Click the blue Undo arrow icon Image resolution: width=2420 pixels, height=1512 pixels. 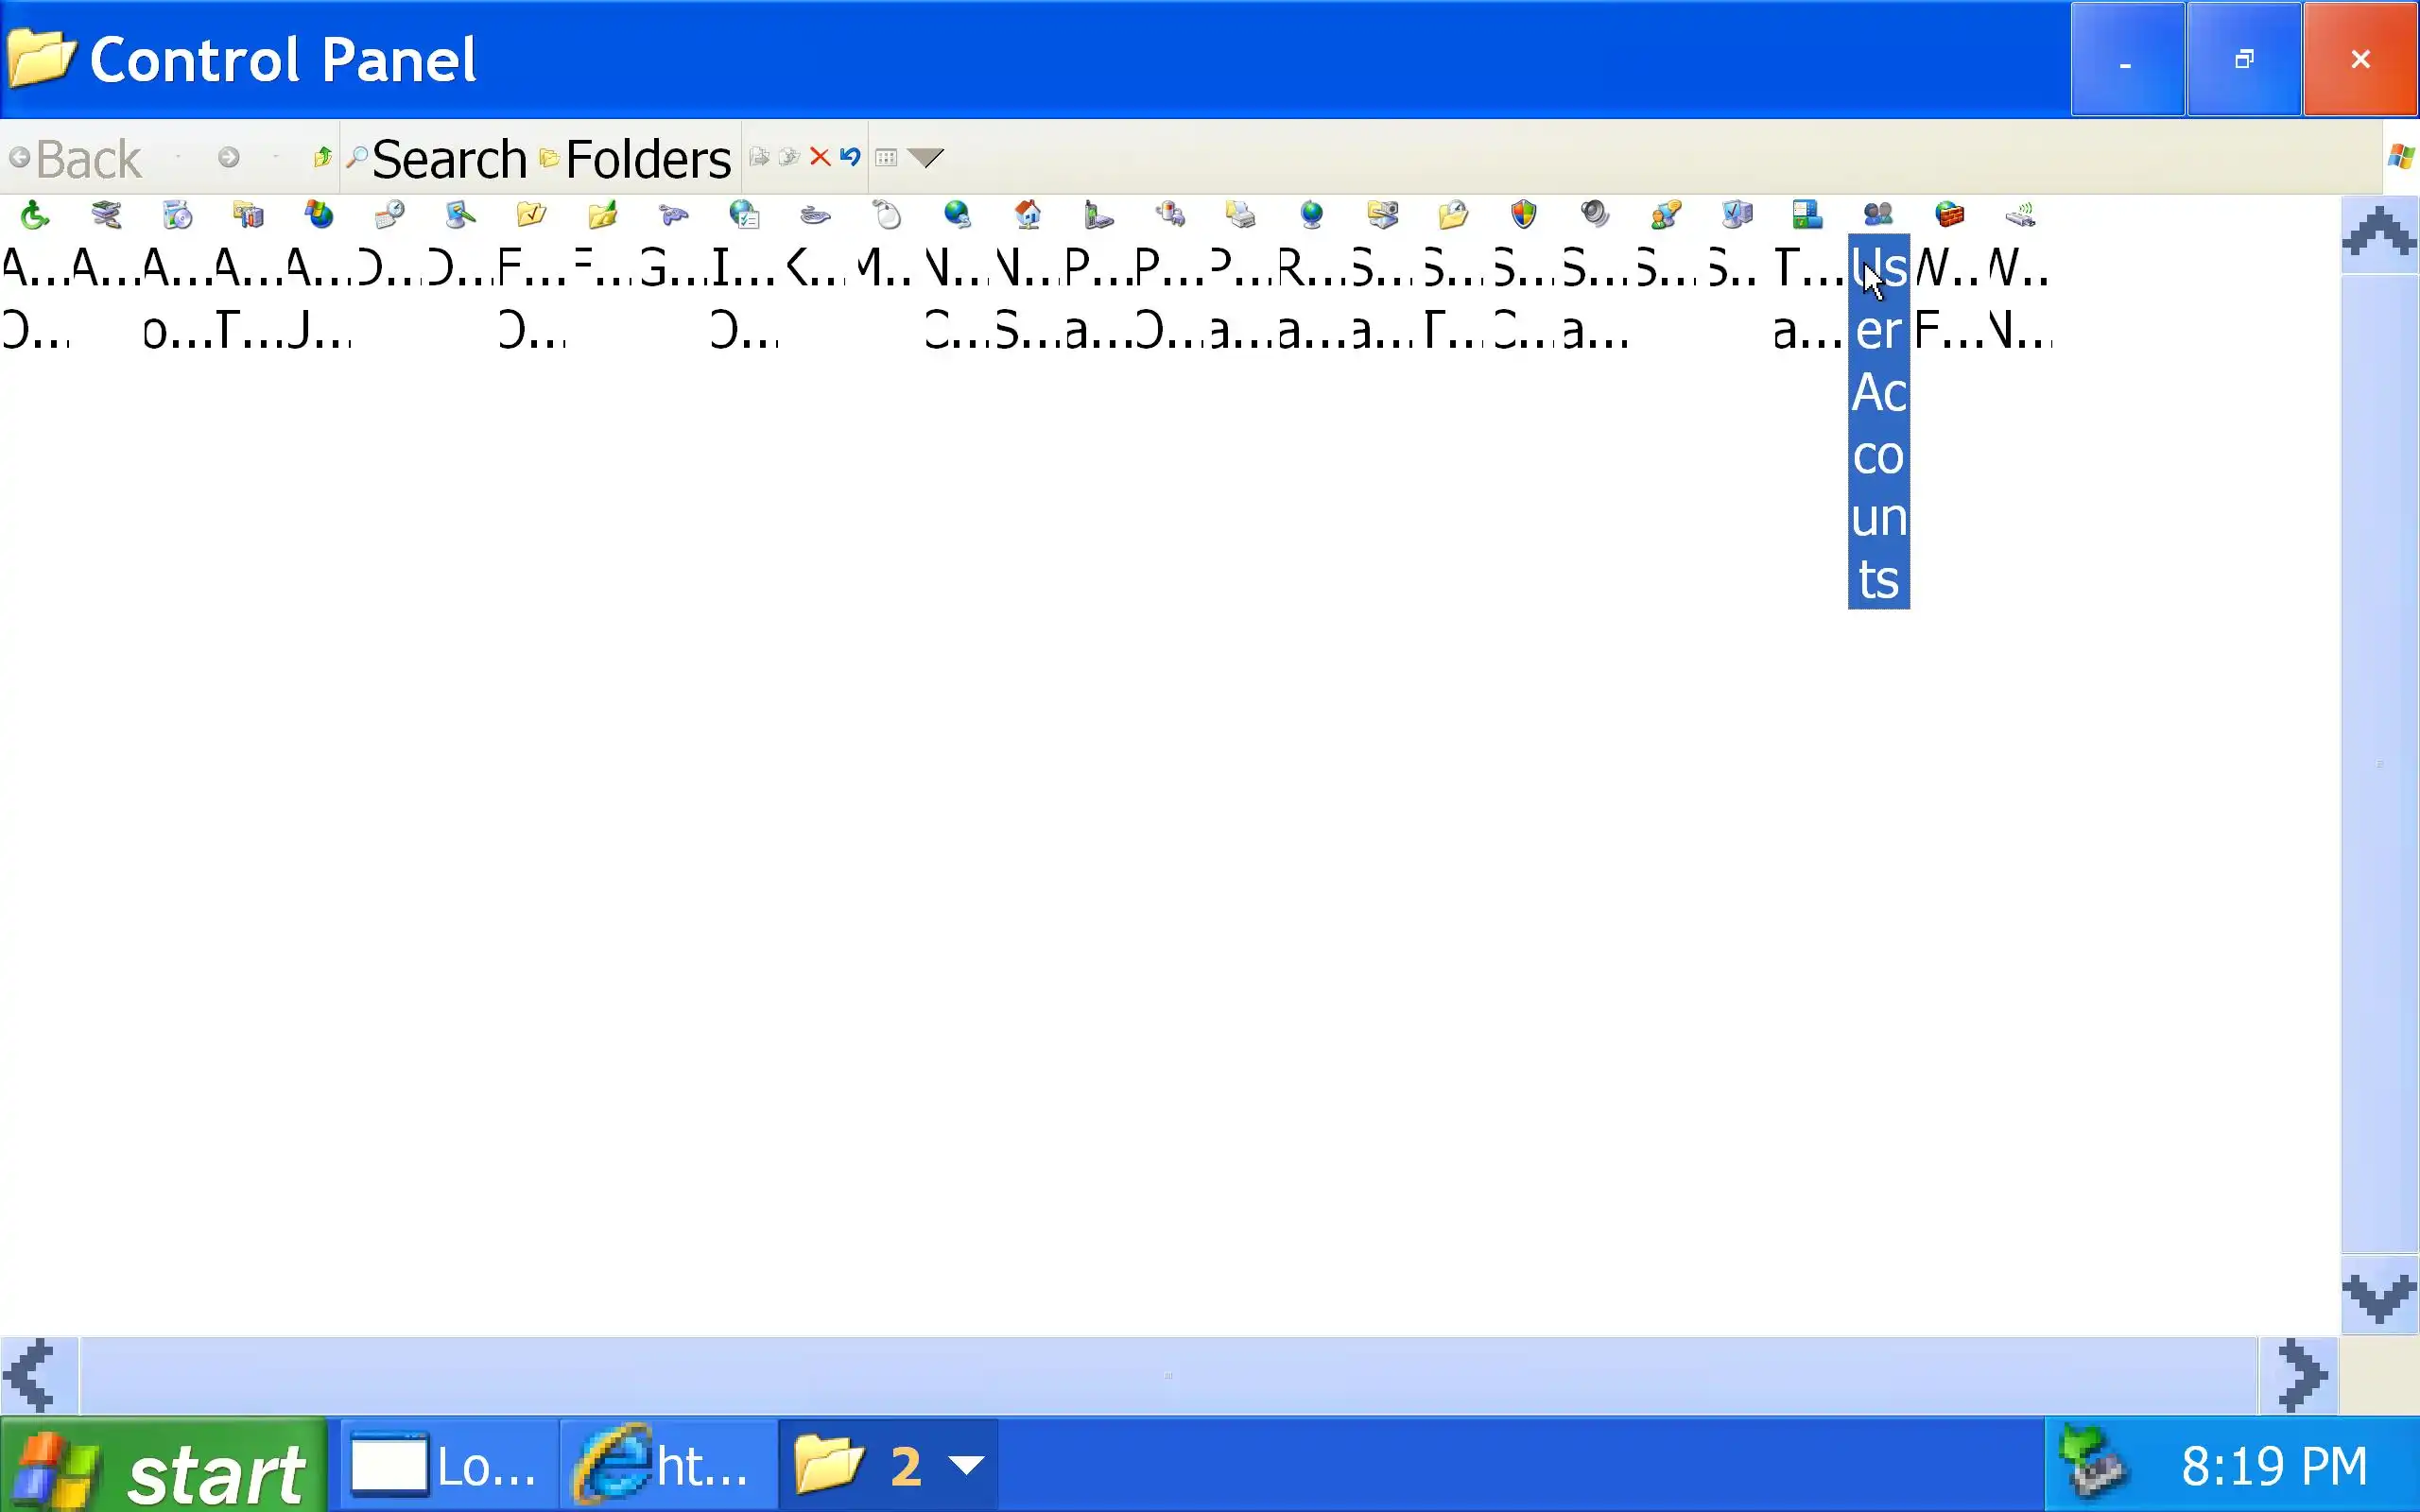point(850,158)
